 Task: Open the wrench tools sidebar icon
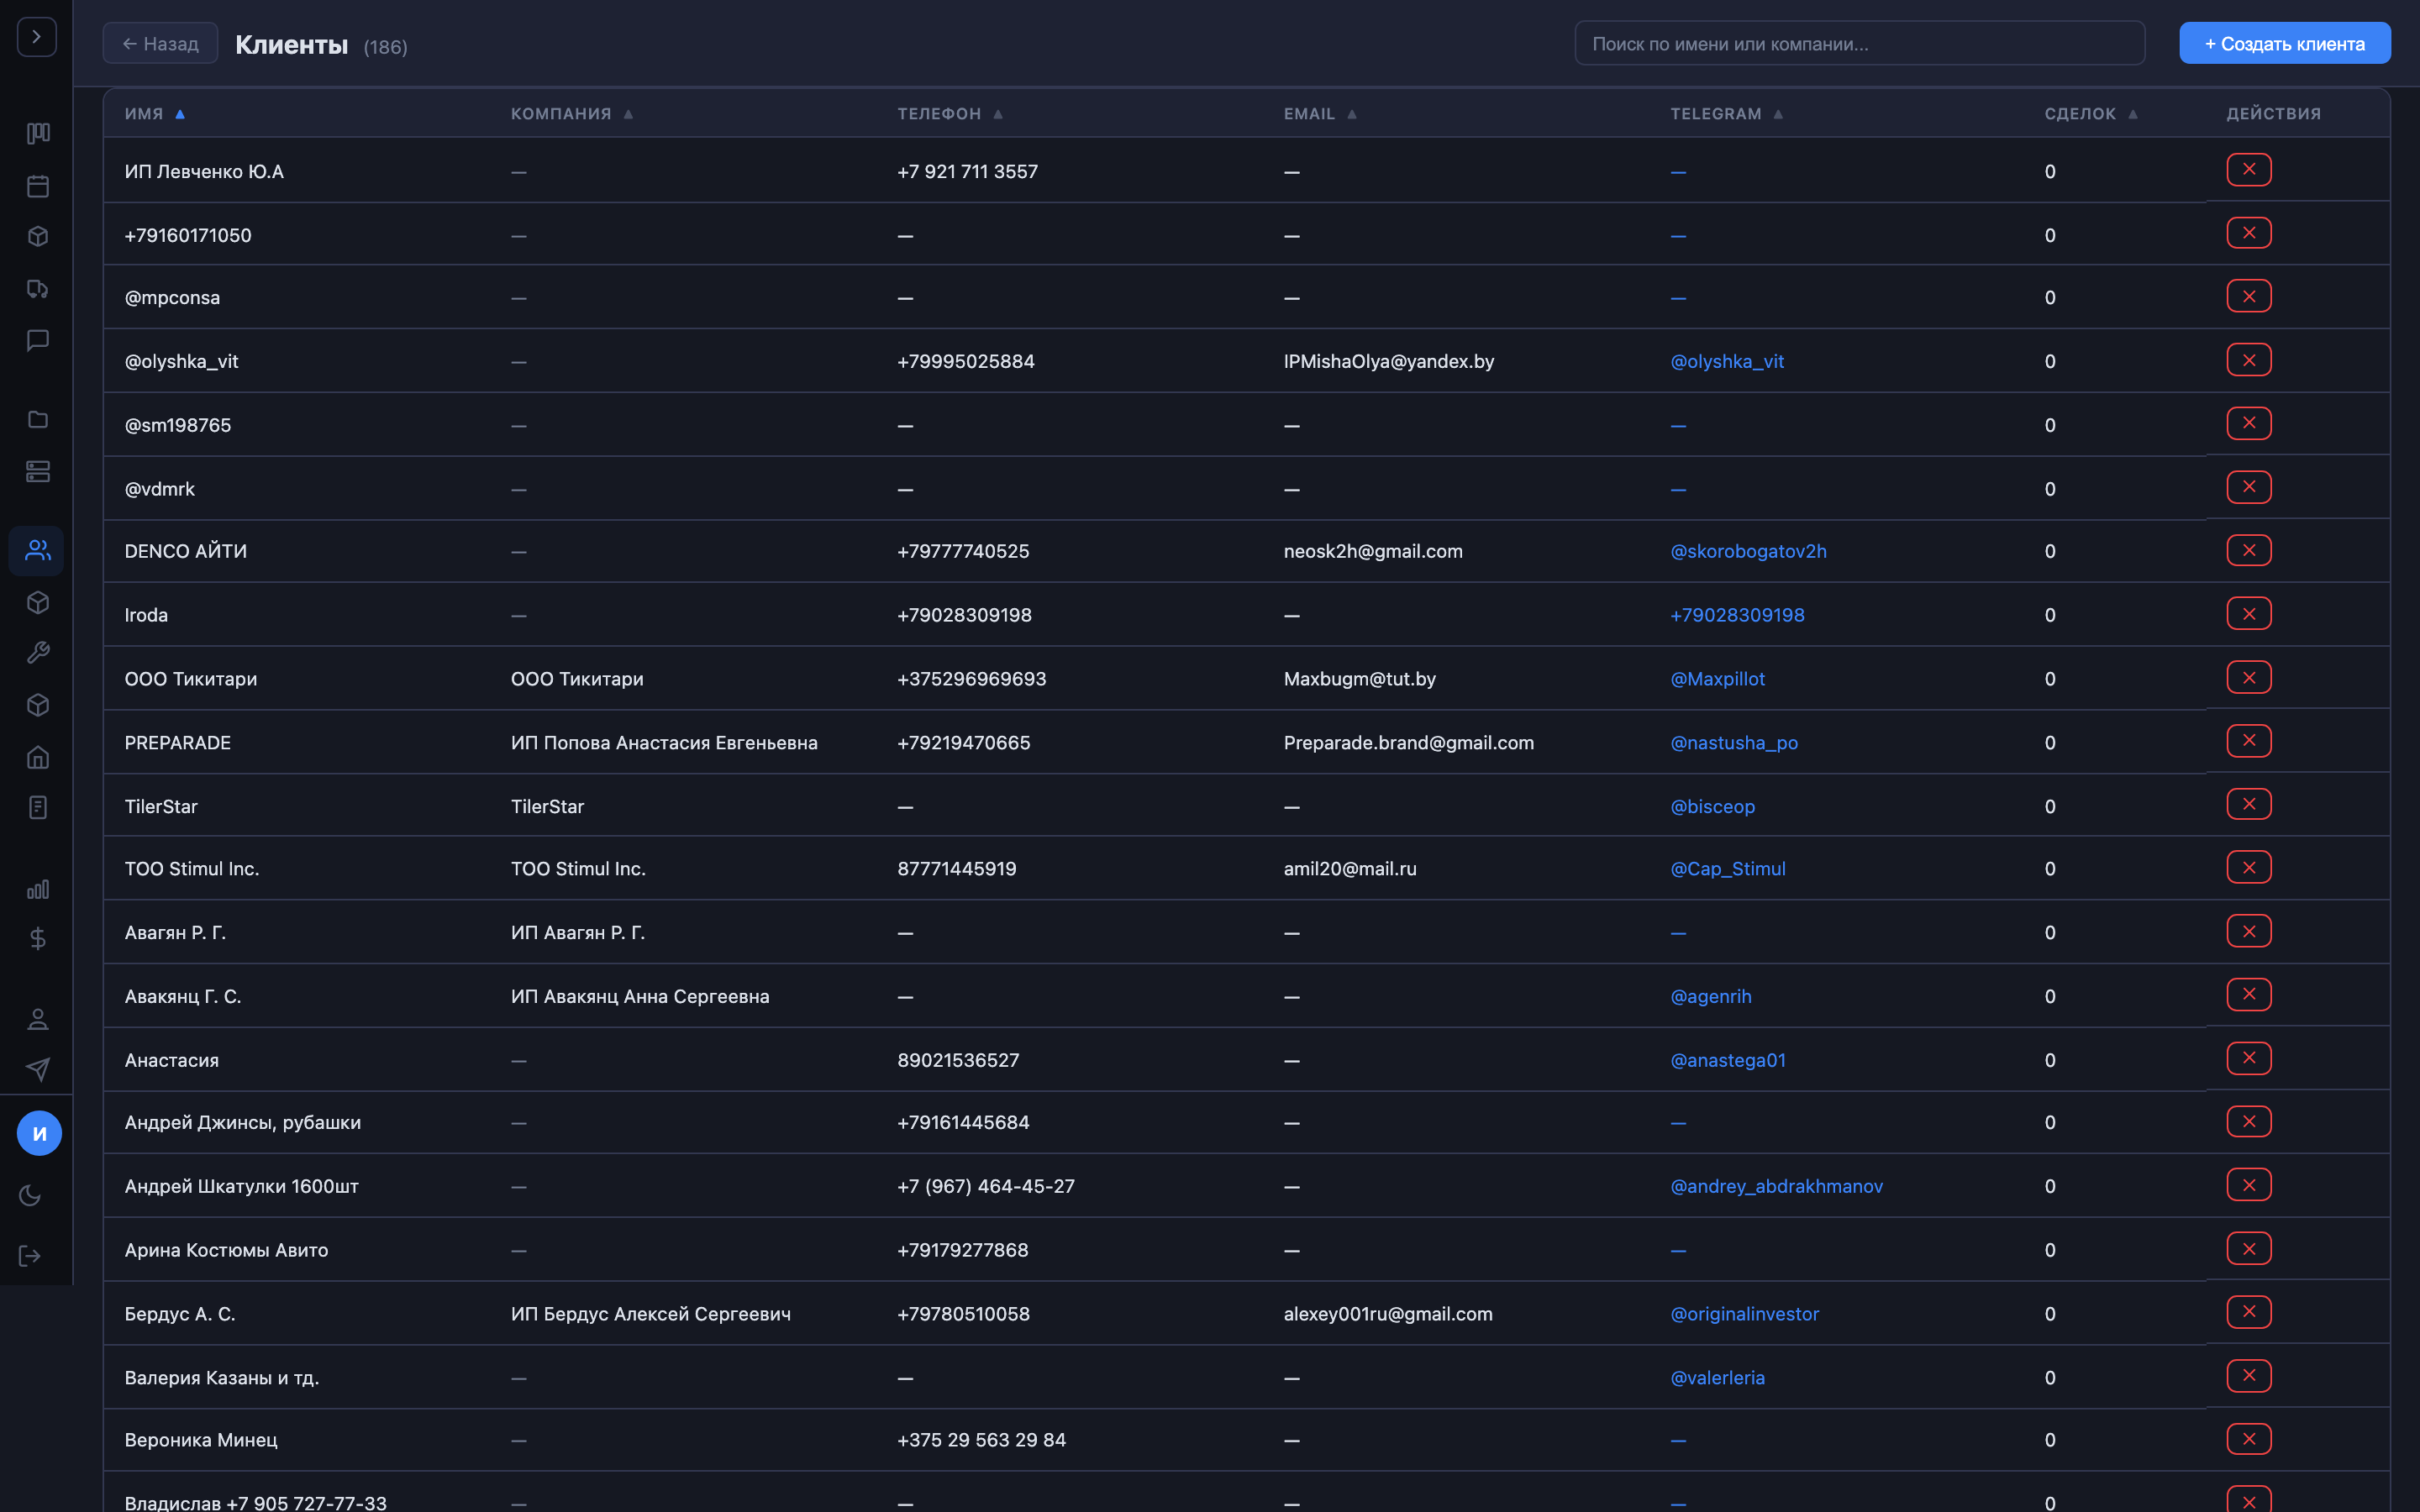click(x=38, y=653)
